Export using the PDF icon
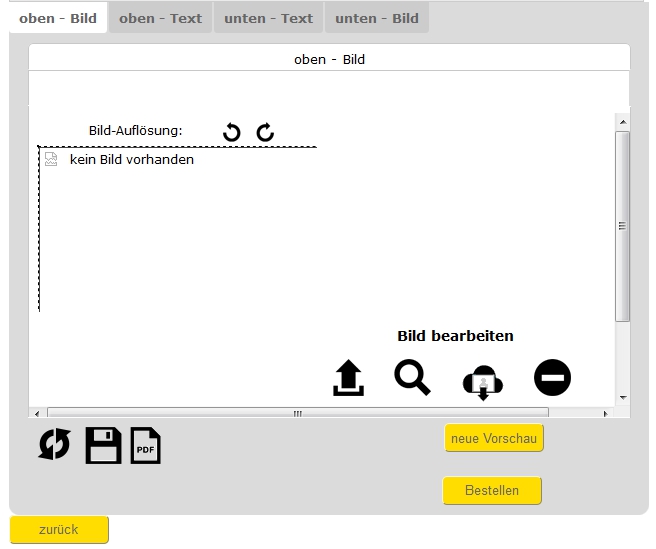This screenshot has width=656, height=549. (146, 445)
